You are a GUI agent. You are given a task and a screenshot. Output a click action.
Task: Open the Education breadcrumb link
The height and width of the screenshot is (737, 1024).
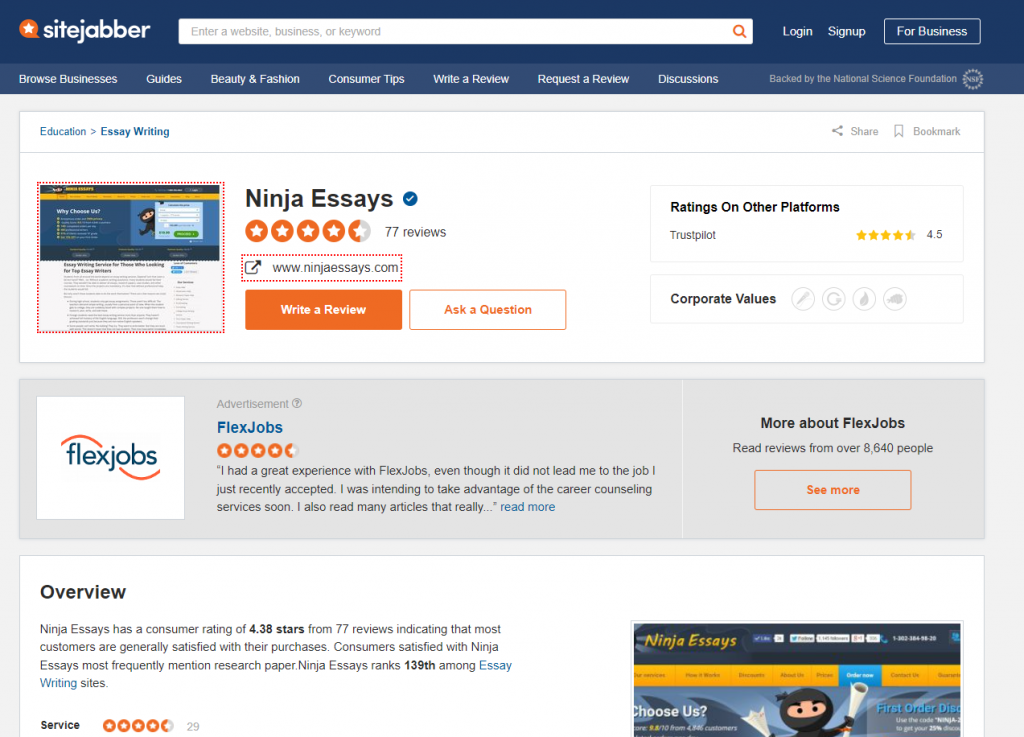[63, 131]
